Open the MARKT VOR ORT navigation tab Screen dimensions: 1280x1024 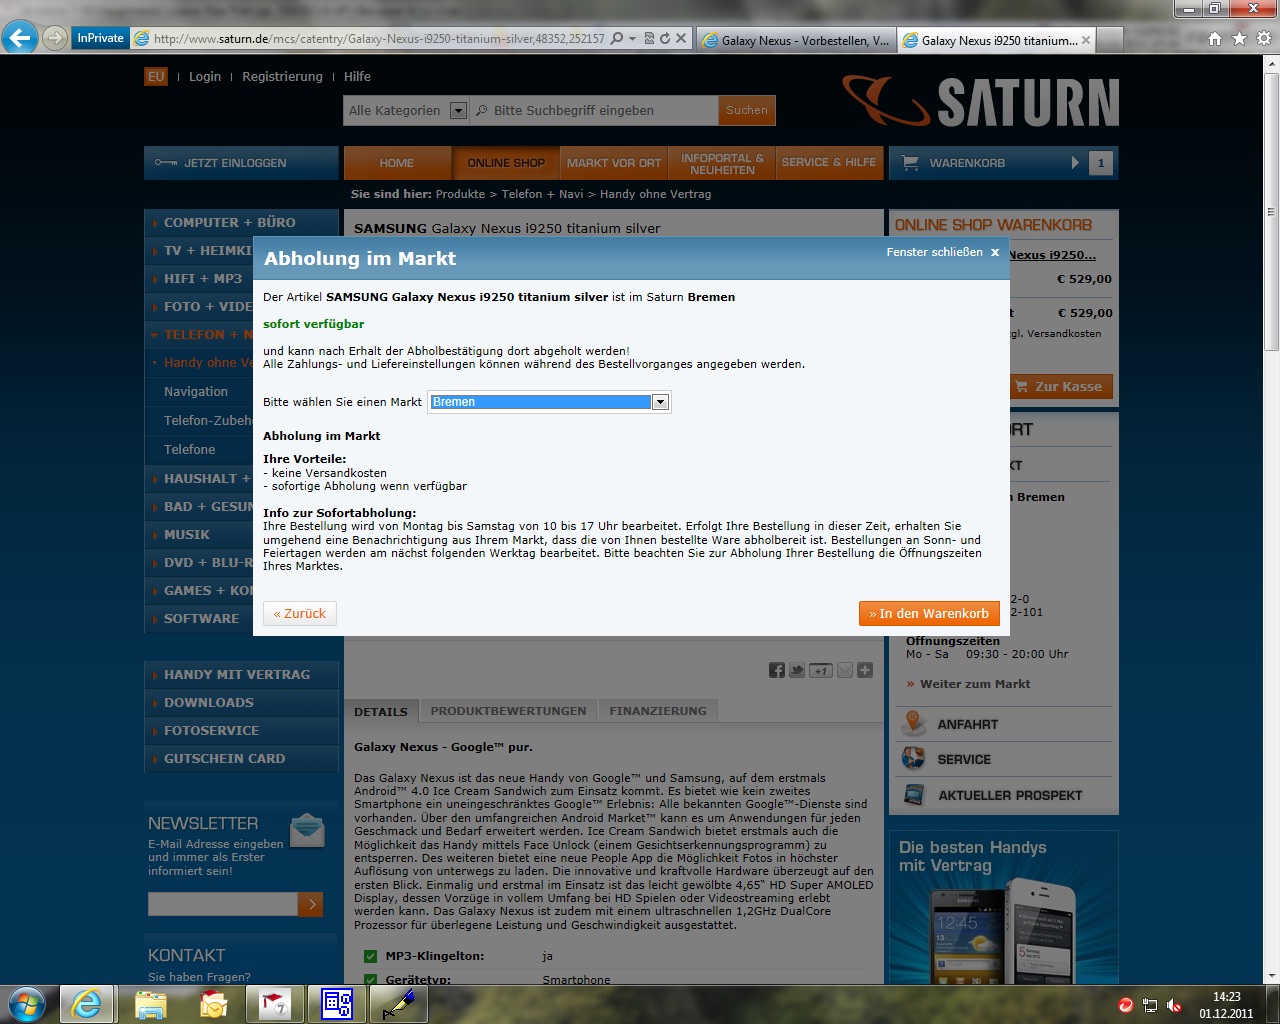pos(614,162)
